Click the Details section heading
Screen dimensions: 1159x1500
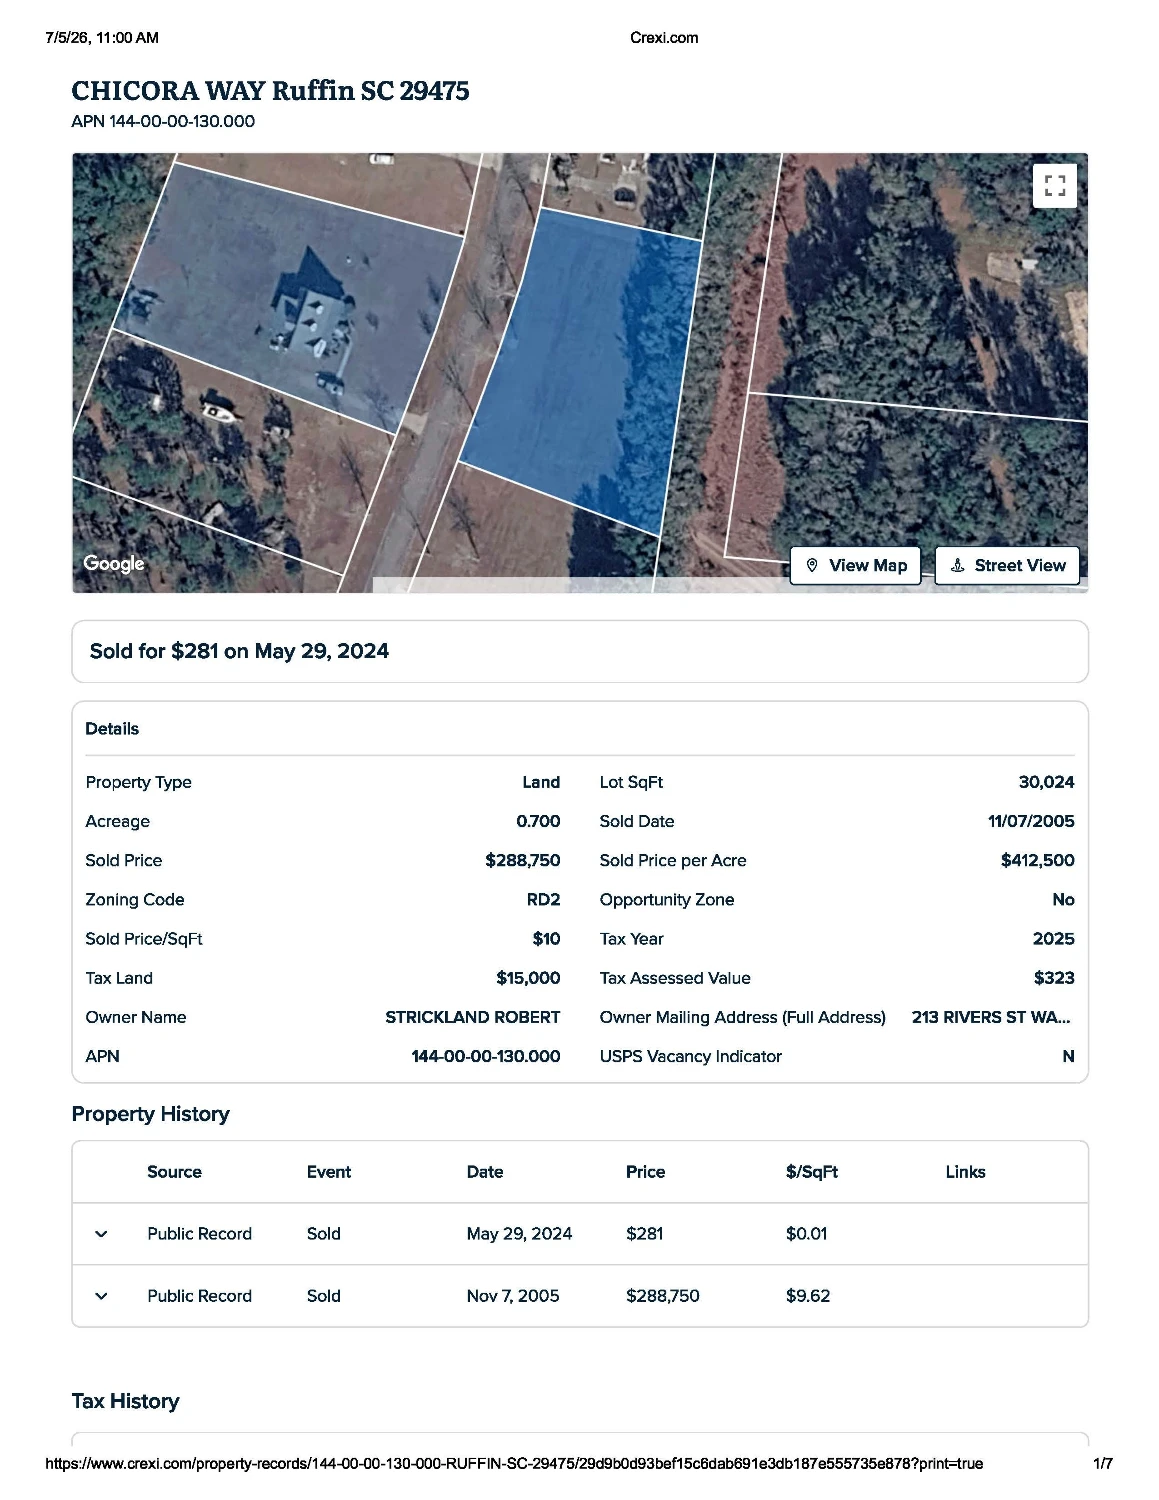112,729
